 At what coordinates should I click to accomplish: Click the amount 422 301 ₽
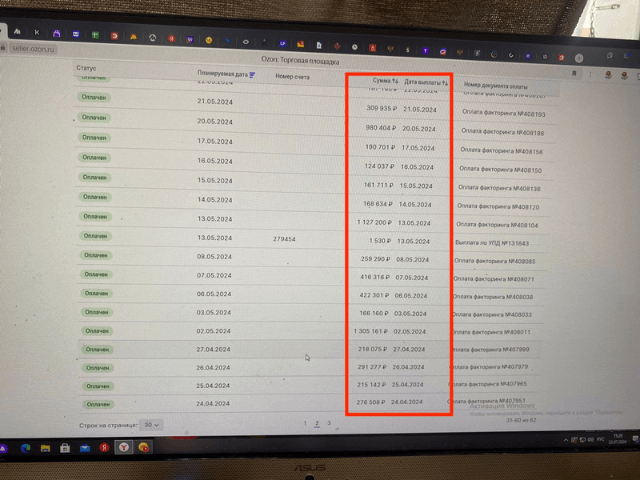point(374,295)
